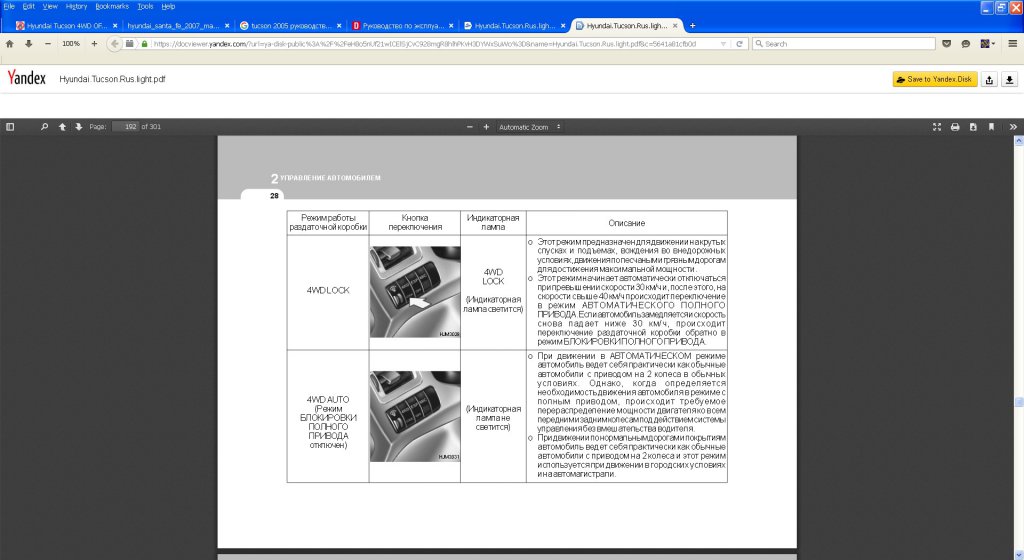Click the Yandex share upload icon
The width and height of the screenshot is (1024, 560).
coord(989,80)
